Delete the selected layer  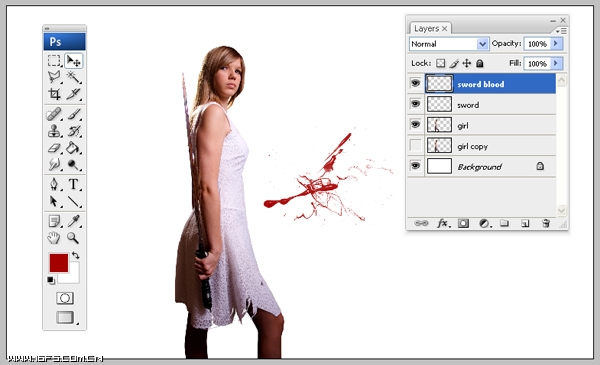click(546, 223)
